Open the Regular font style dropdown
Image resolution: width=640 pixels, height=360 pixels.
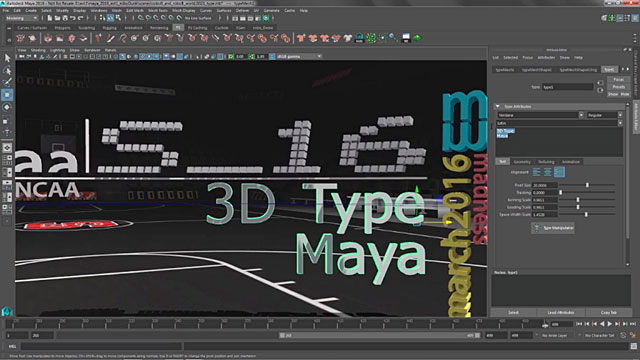(x=604, y=115)
